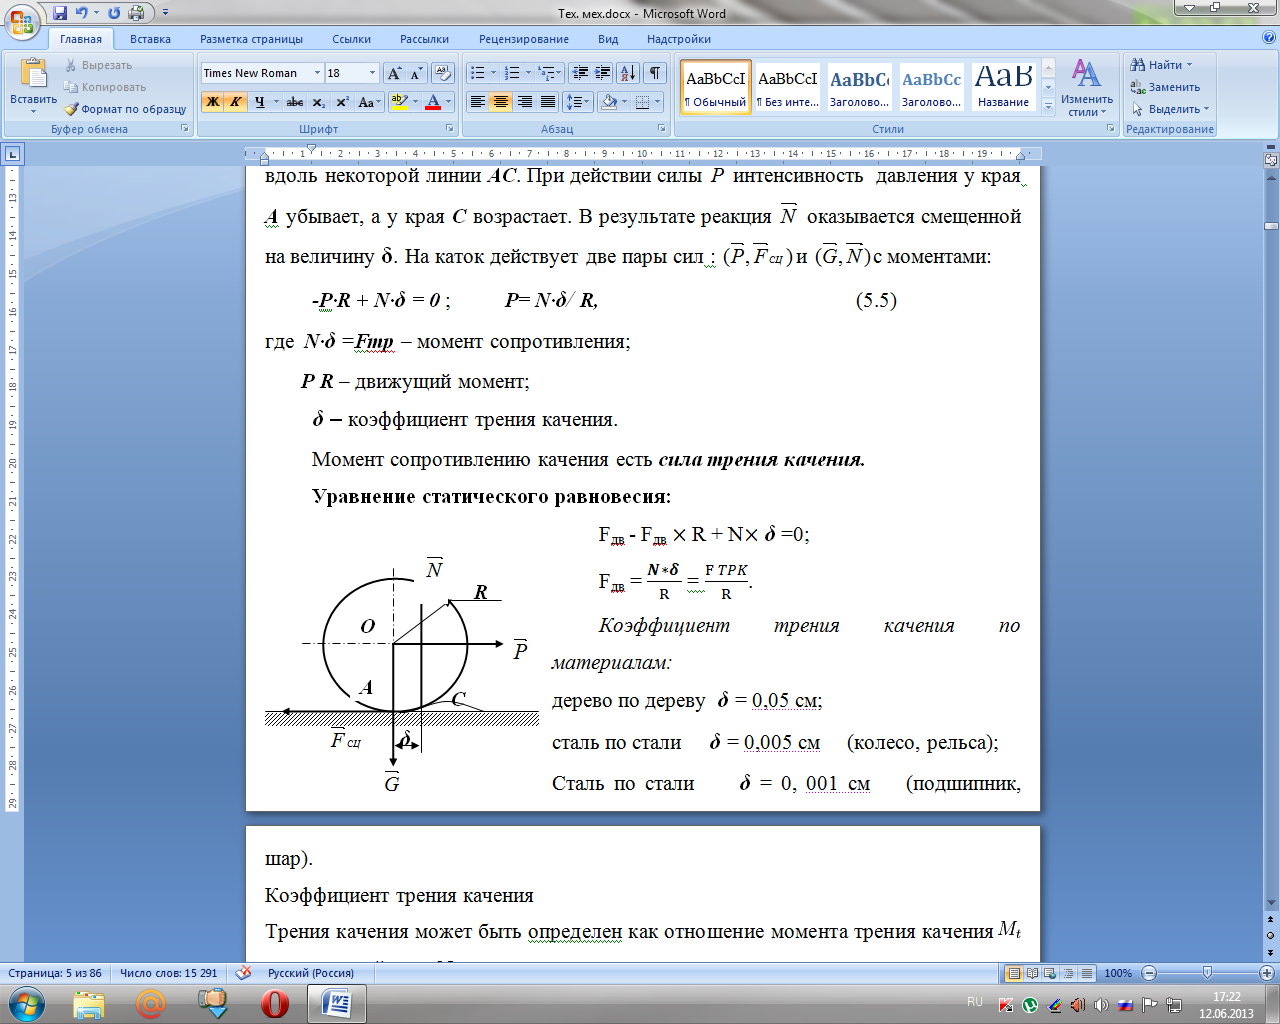Open the underline style dropdown arrow

pos(276,102)
